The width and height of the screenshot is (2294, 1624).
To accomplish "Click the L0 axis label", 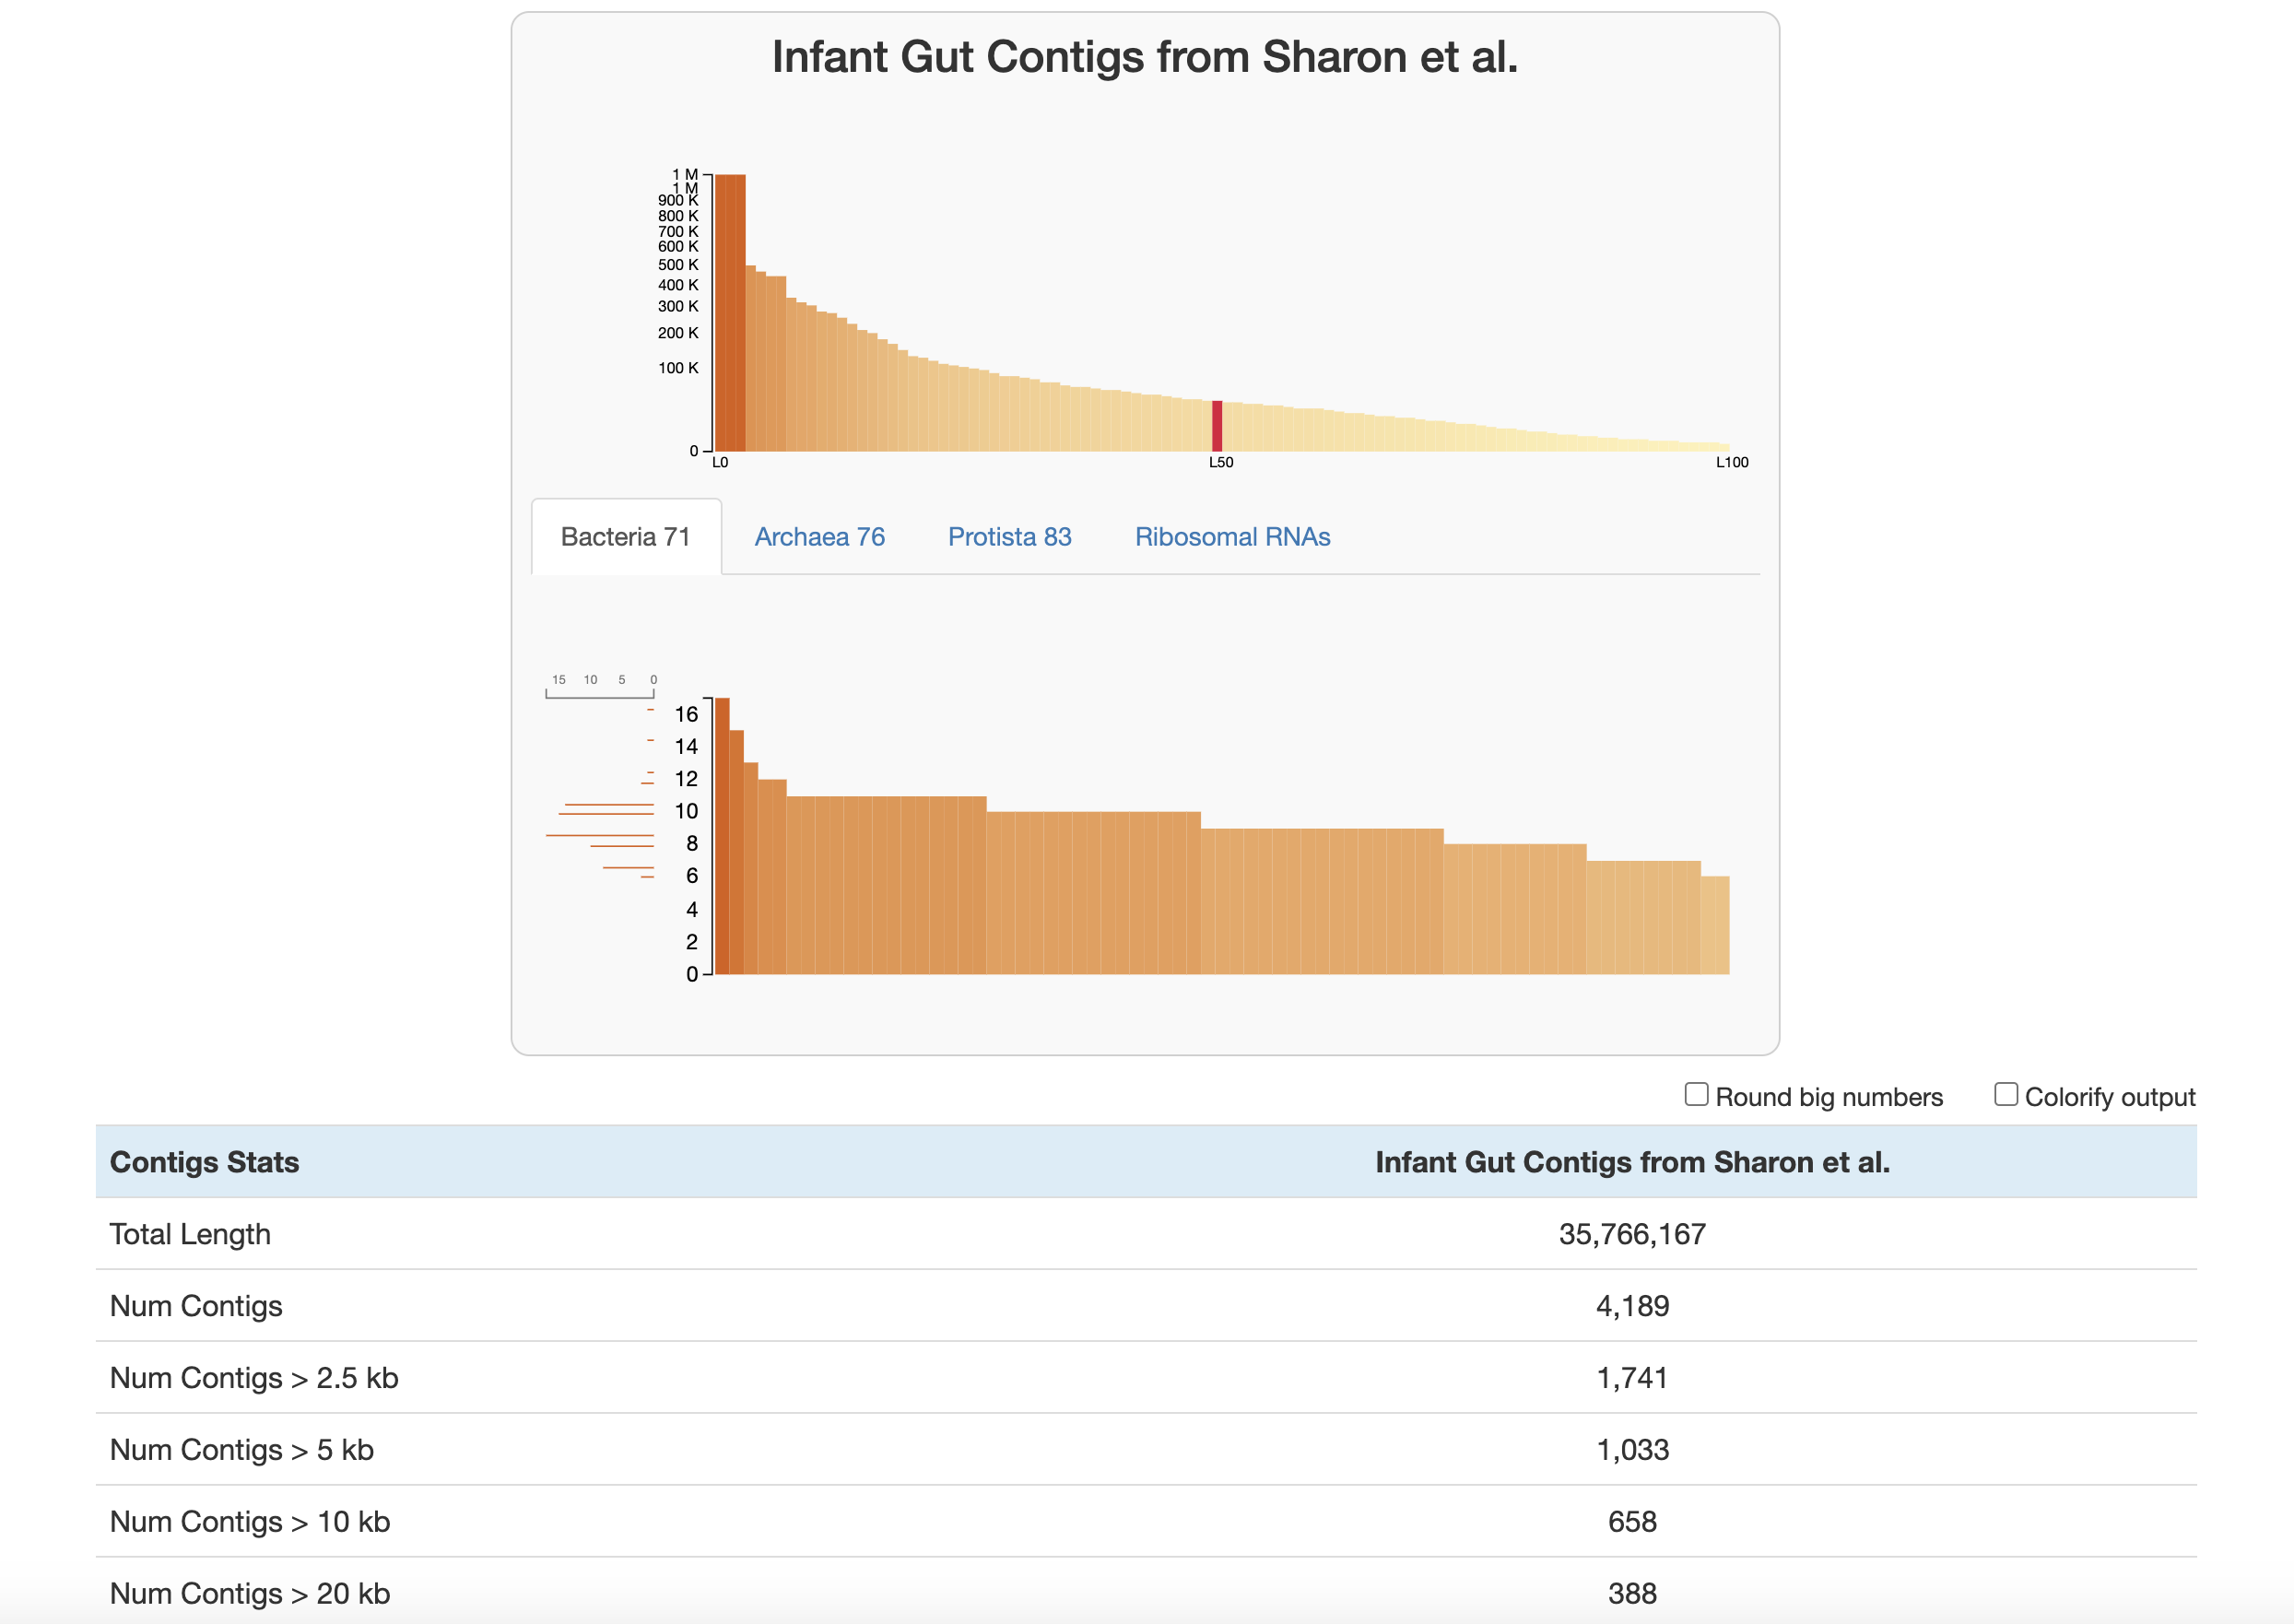I will pyautogui.click(x=720, y=462).
